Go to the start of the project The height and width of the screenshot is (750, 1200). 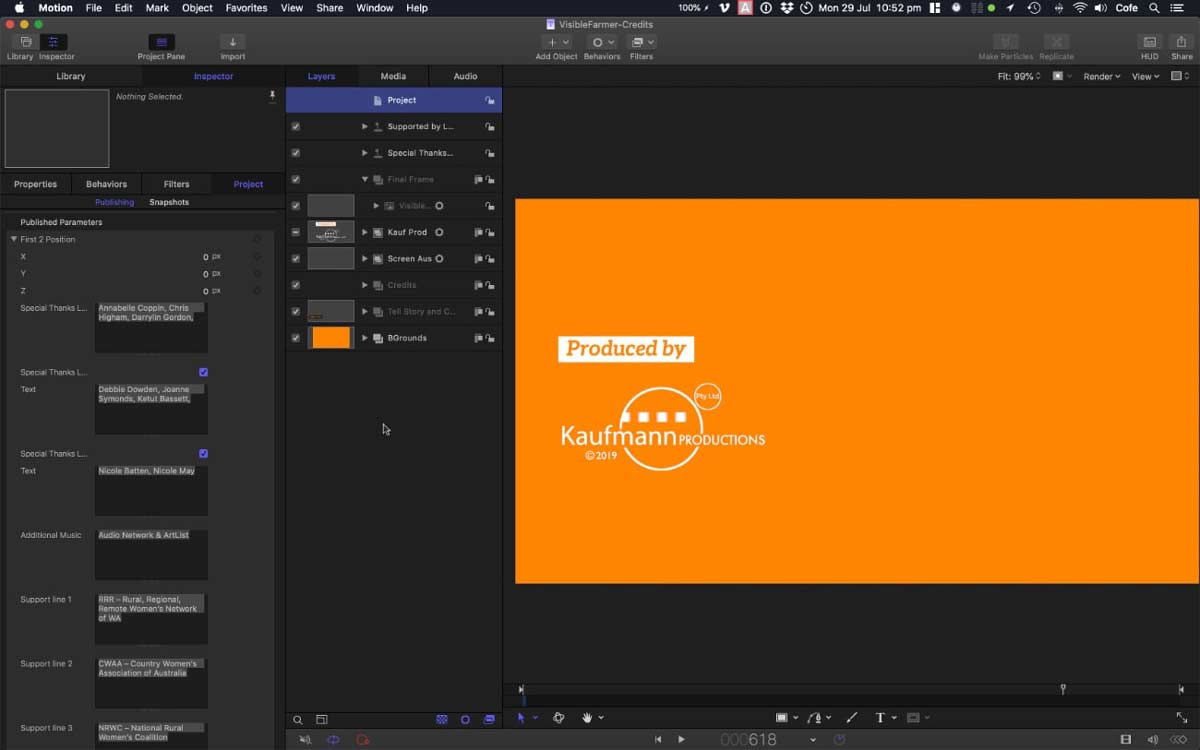pyautogui.click(x=658, y=740)
